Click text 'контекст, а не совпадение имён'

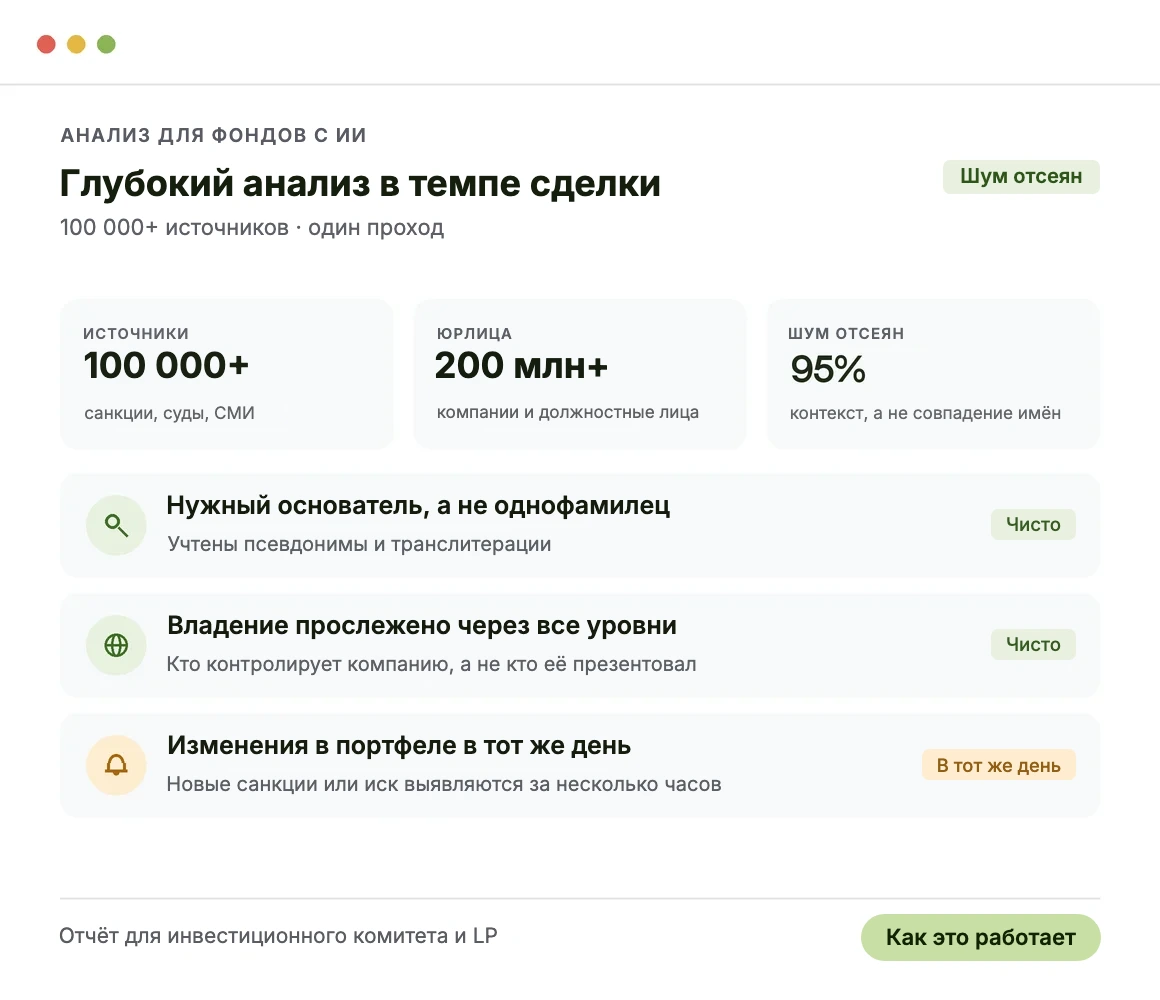925,413
